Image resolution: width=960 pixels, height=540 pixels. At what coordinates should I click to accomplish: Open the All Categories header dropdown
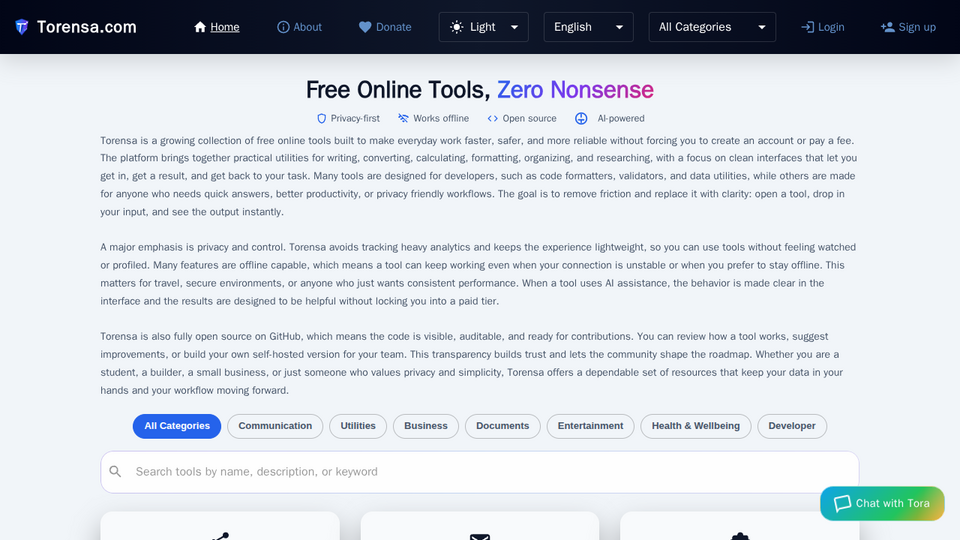pos(712,27)
